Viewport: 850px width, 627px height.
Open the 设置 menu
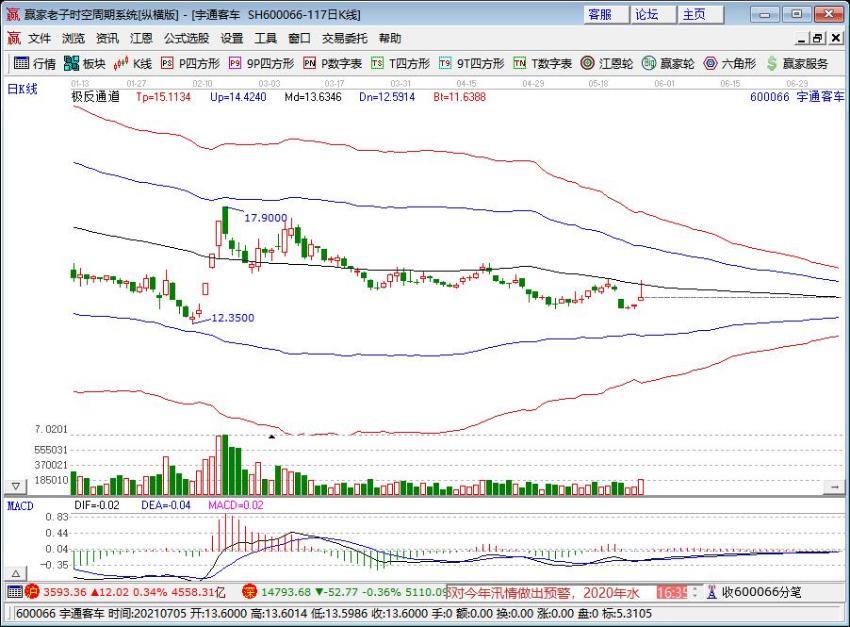pyautogui.click(x=232, y=38)
